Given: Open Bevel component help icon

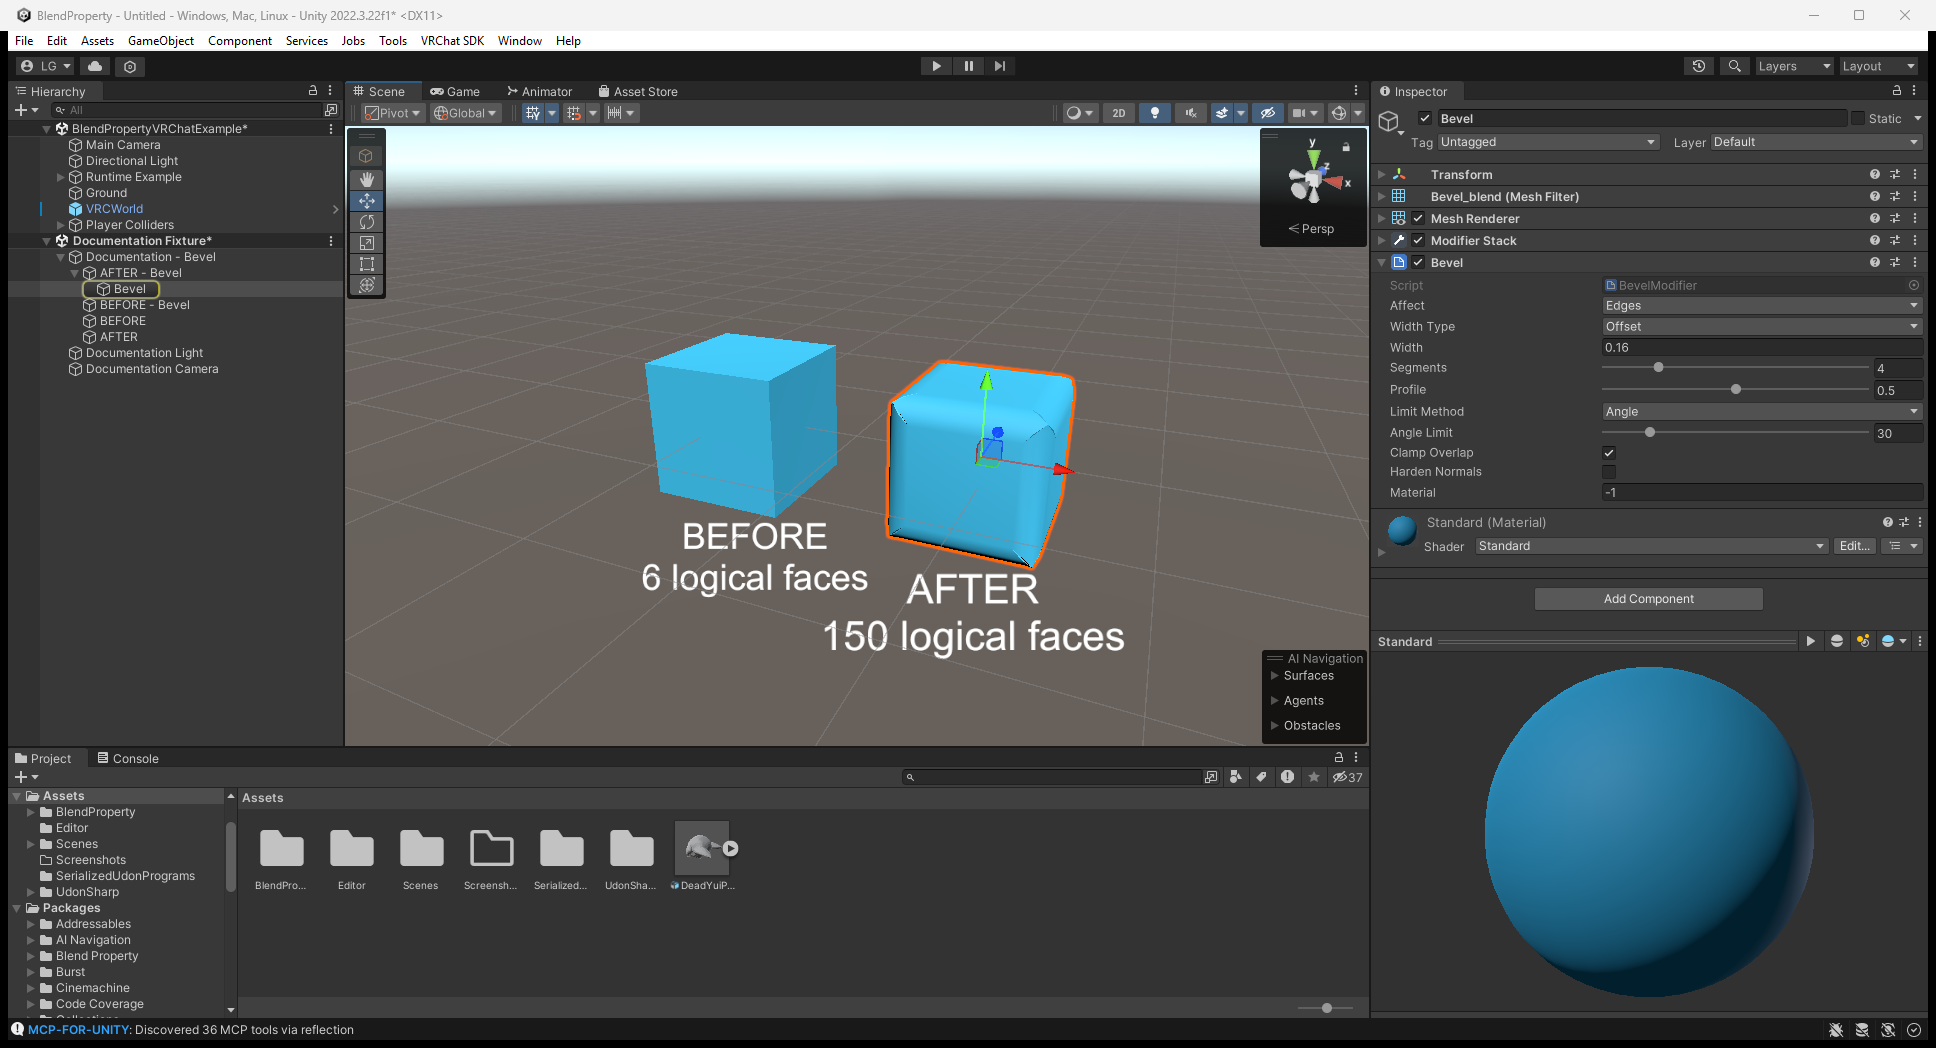Looking at the screenshot, I should click(x=1875, y=263).
